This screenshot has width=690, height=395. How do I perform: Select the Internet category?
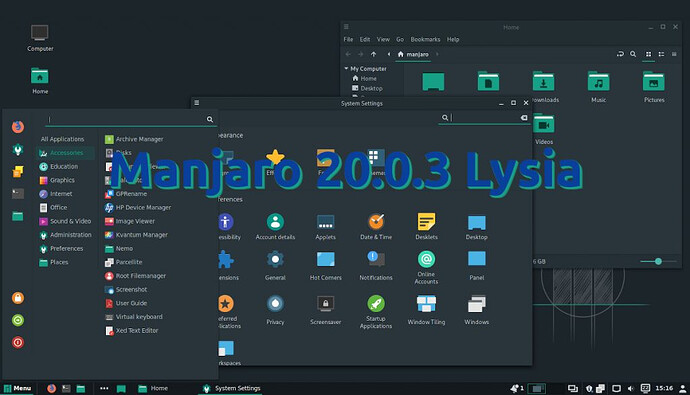click(x=56, y=194)
